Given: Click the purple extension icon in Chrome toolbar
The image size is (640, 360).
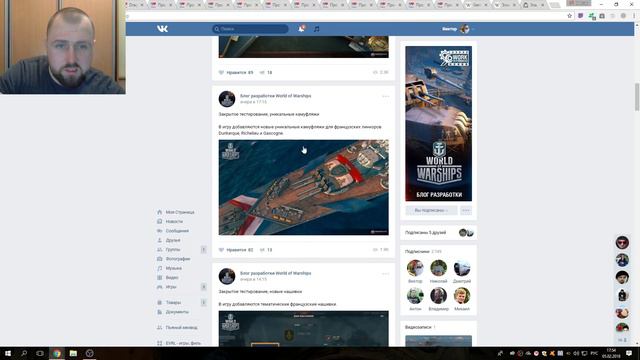Looking at the screenshot, I should (580, 16).
